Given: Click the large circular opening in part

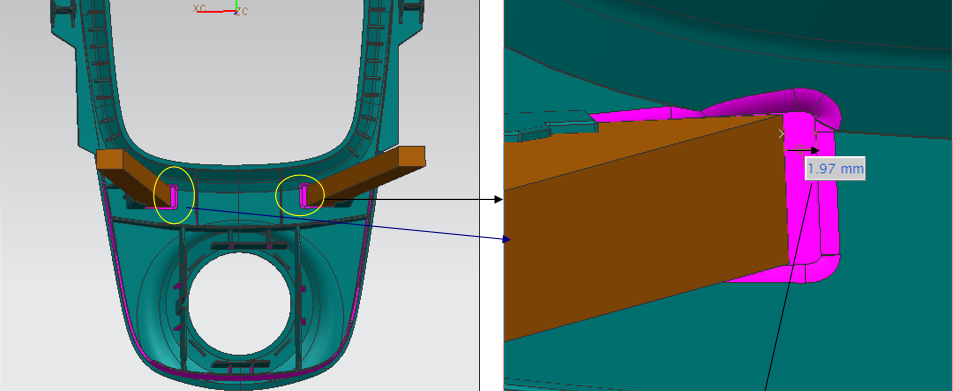Looking at the screenshot, I should [x=239, y=303].
